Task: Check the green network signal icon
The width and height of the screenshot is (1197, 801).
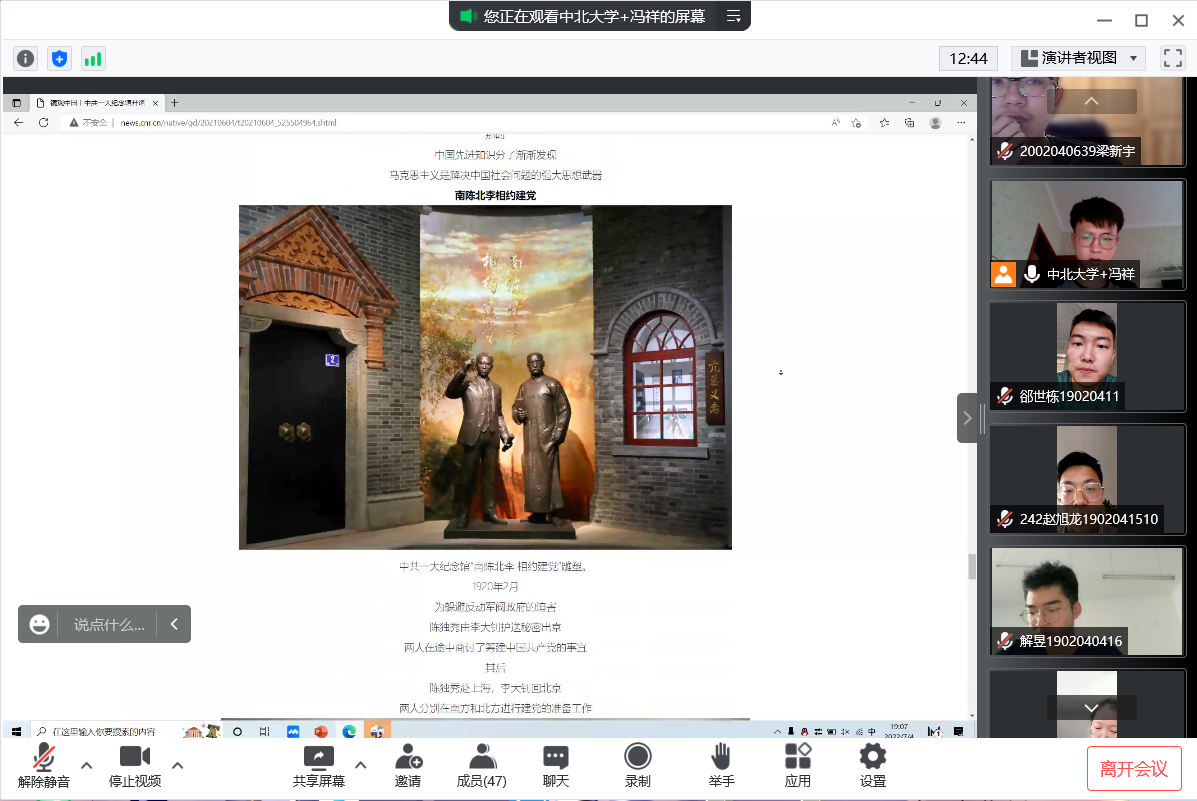Action: (93, 58)
